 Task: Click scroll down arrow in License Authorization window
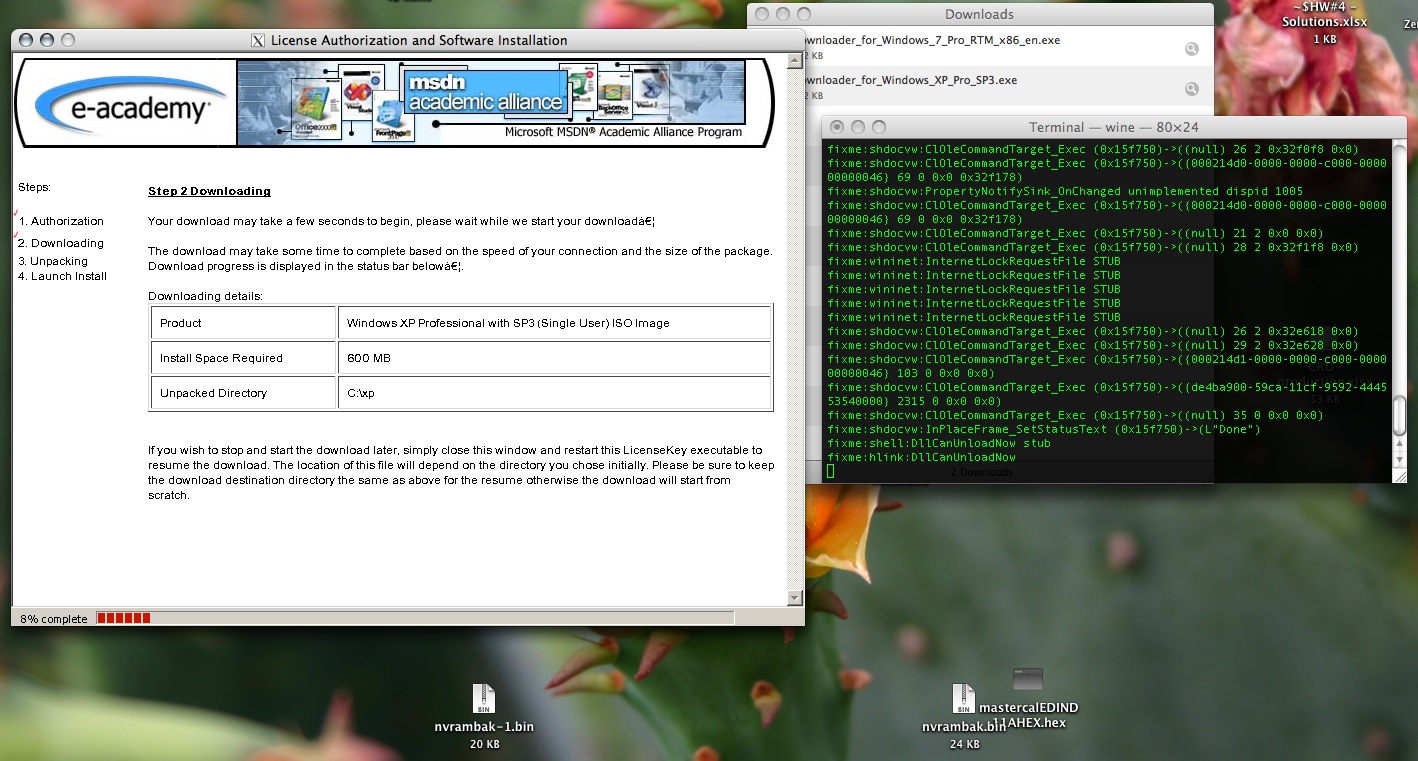coord(795,598)
